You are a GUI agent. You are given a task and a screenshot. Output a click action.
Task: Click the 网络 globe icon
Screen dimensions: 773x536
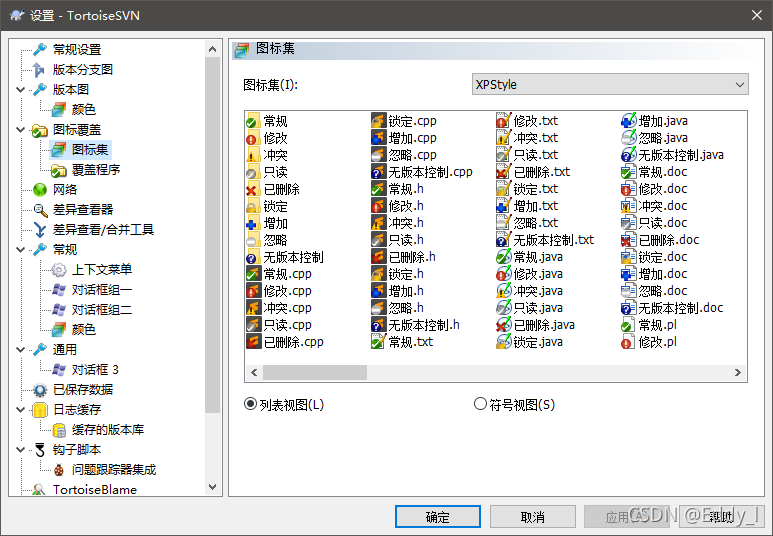tap(39, 189)
